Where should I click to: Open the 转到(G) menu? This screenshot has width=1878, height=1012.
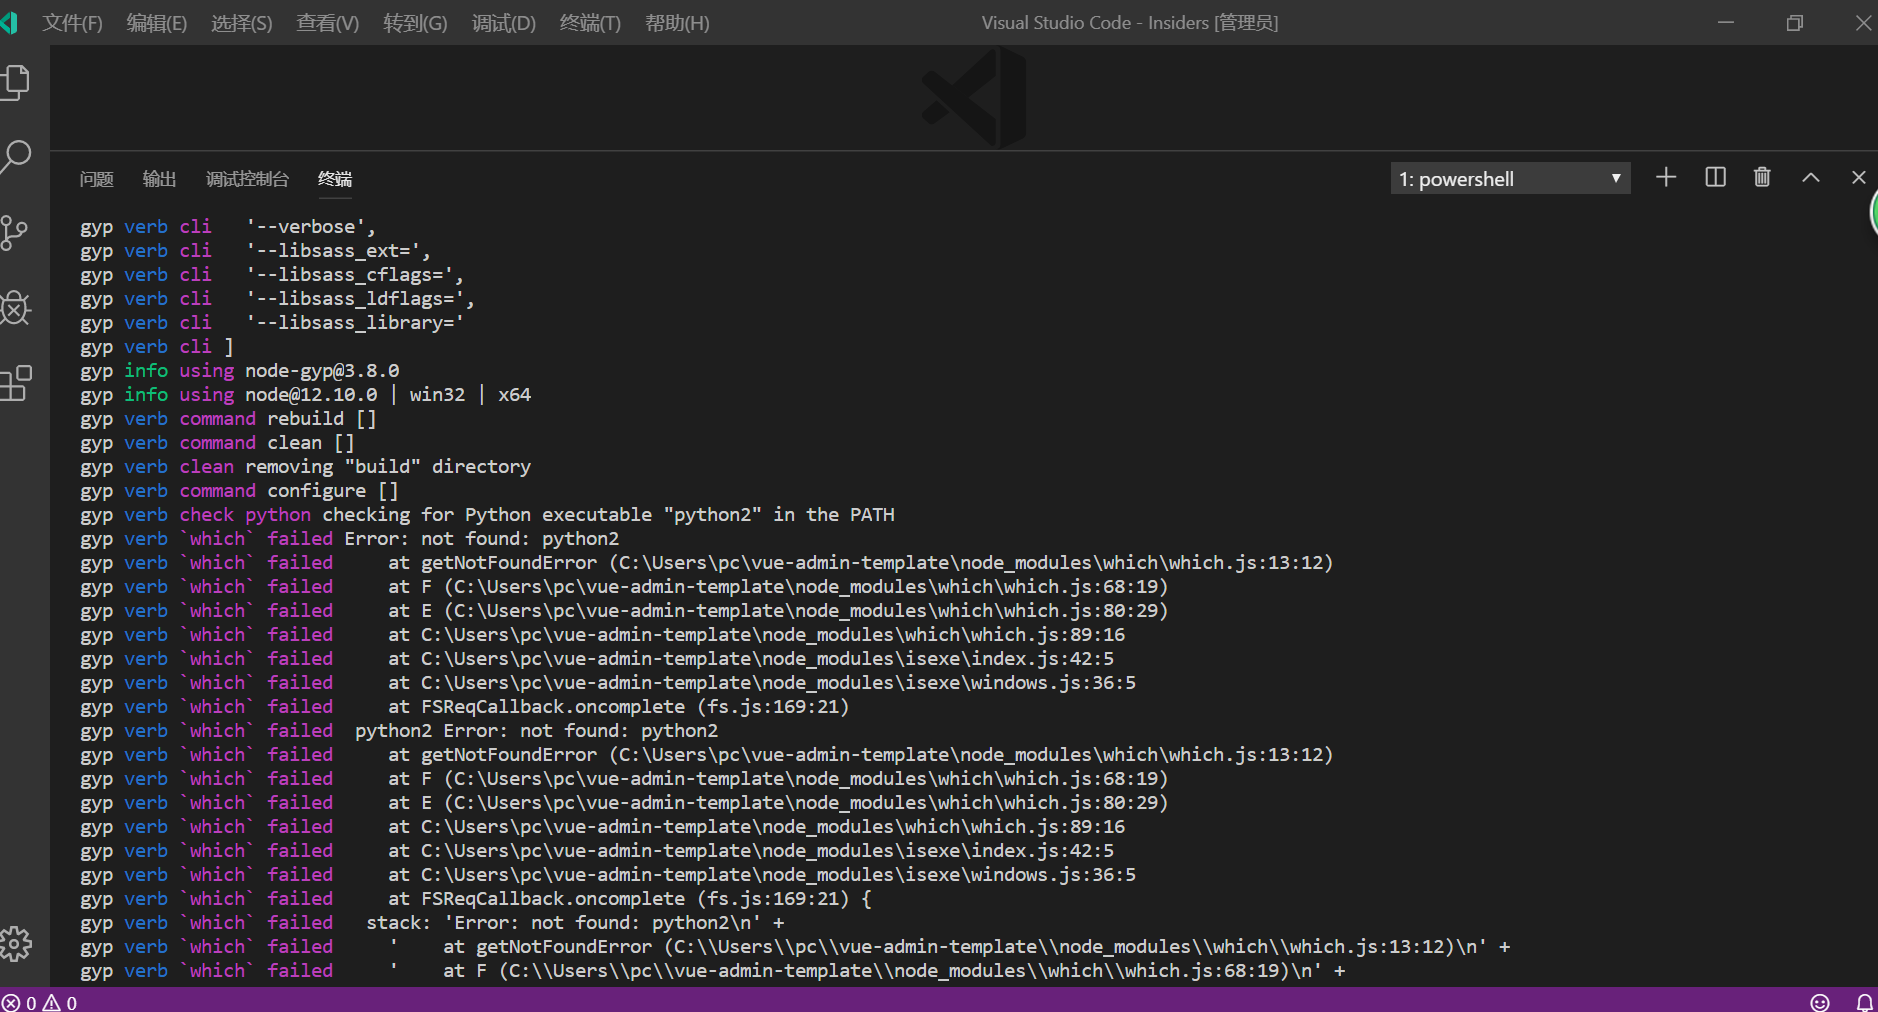[415, 23]
